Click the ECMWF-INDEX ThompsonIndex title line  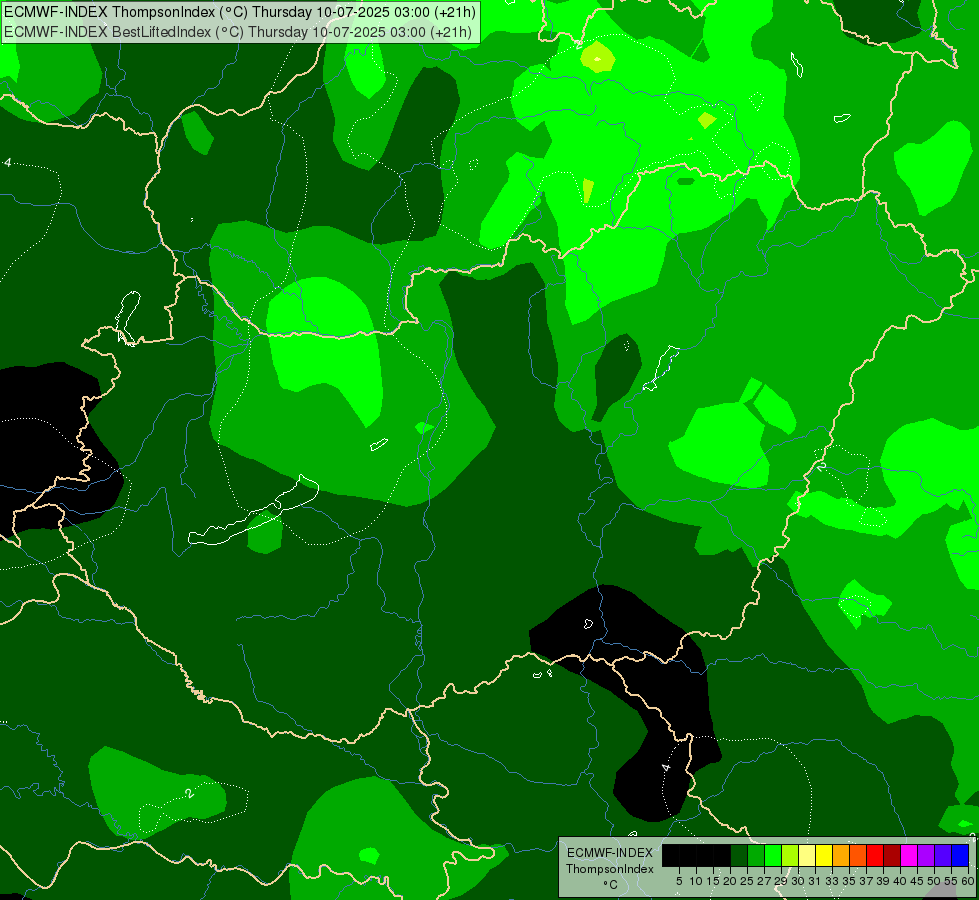tap(240, 12)
